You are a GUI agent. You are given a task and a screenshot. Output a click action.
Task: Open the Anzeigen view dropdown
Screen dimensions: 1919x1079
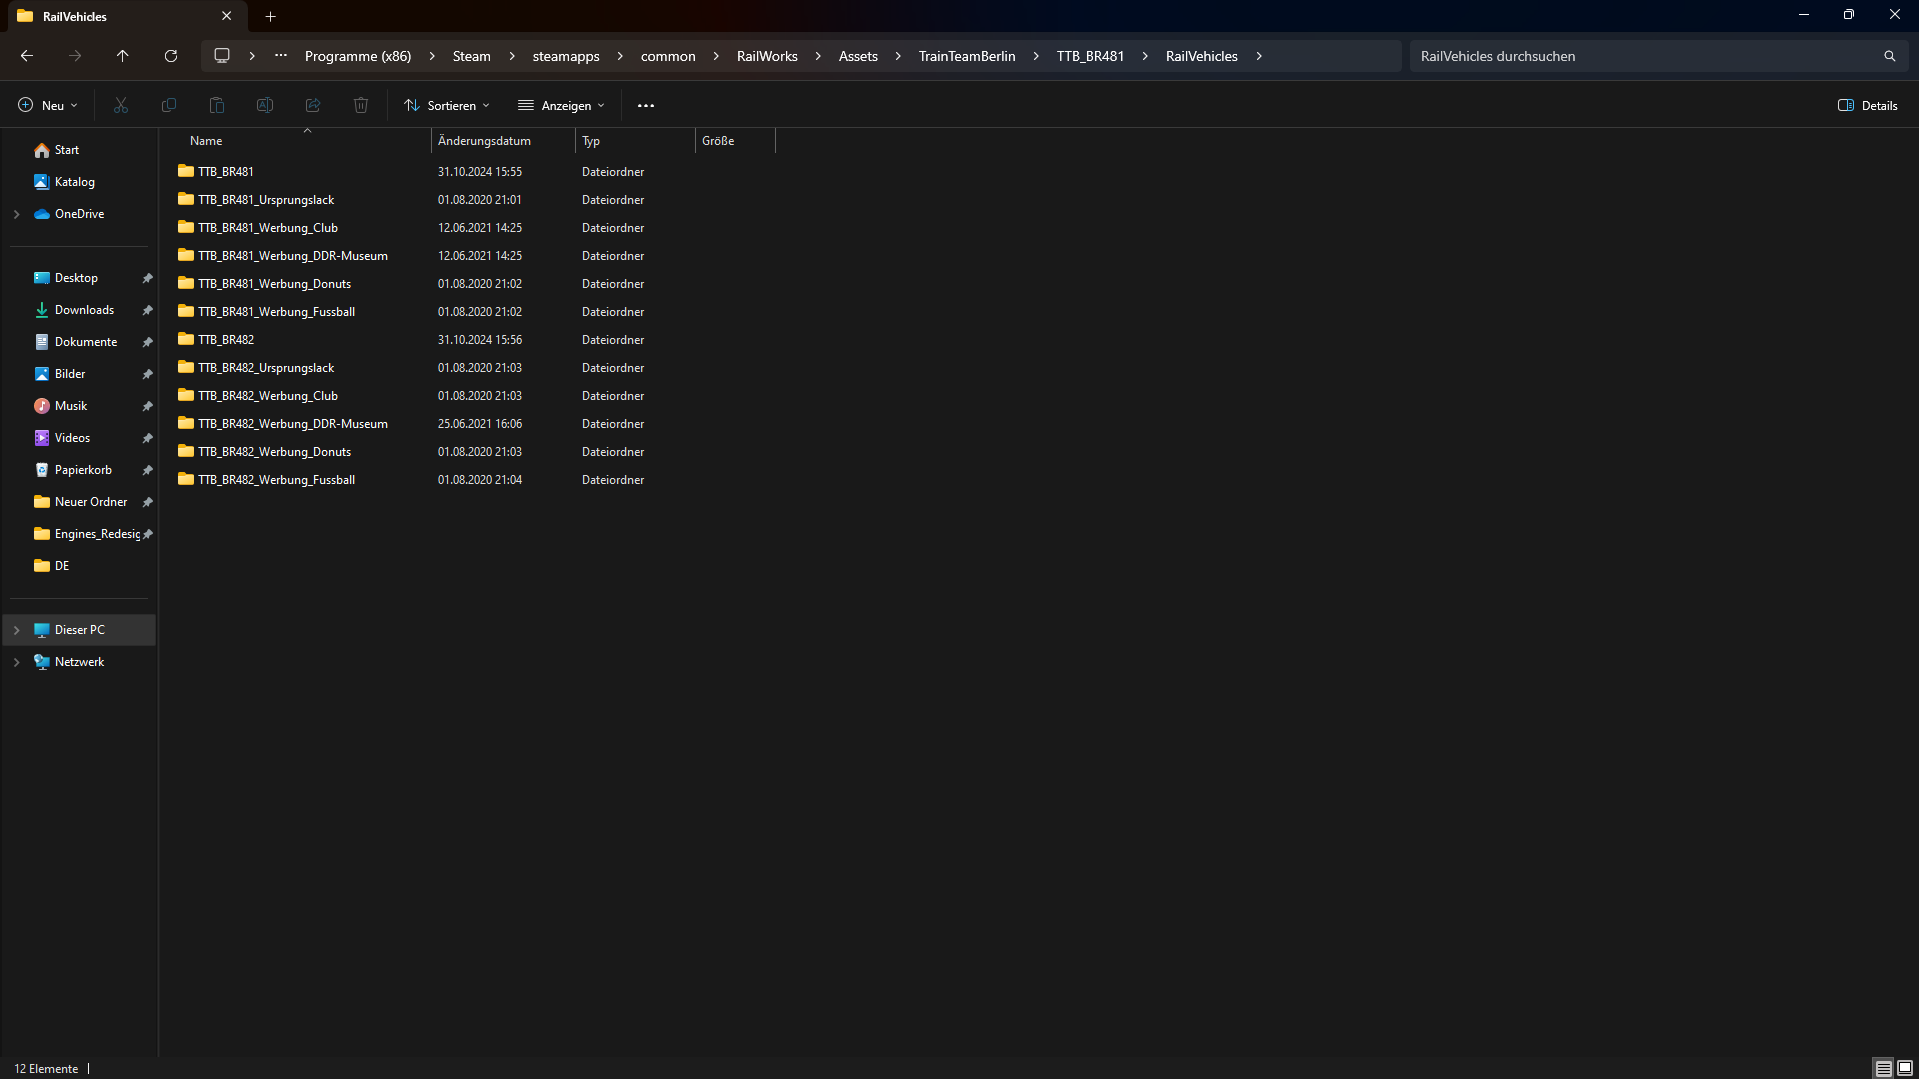coord(561,105)
